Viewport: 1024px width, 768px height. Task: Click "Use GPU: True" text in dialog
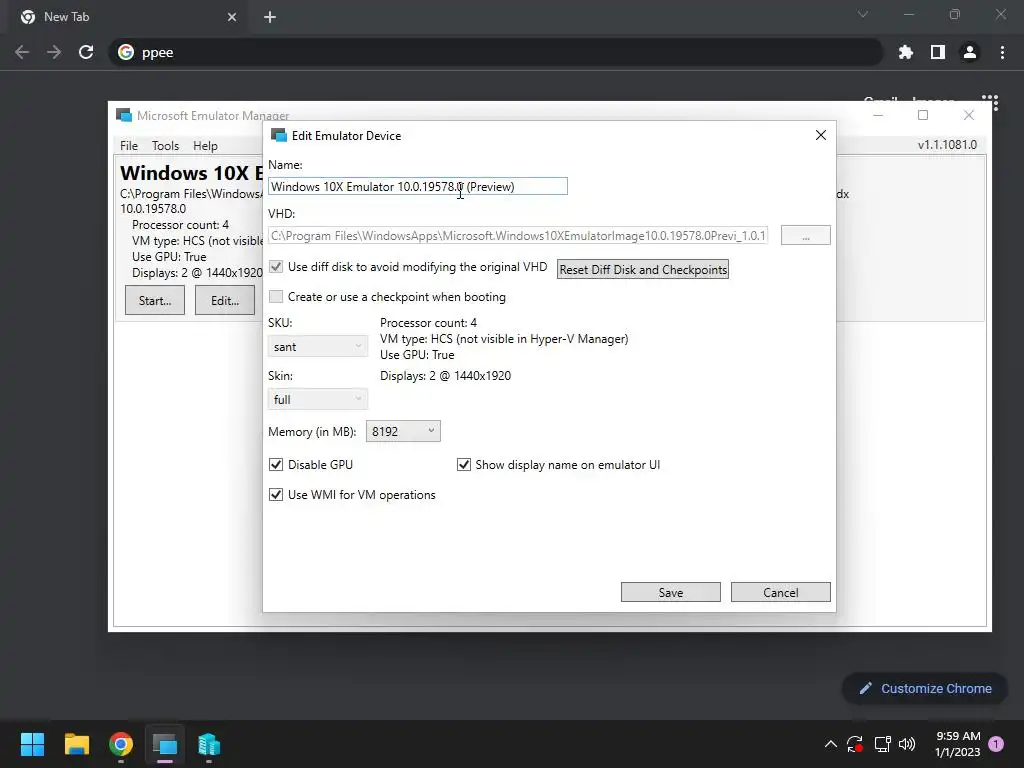[x=417, y=355]
